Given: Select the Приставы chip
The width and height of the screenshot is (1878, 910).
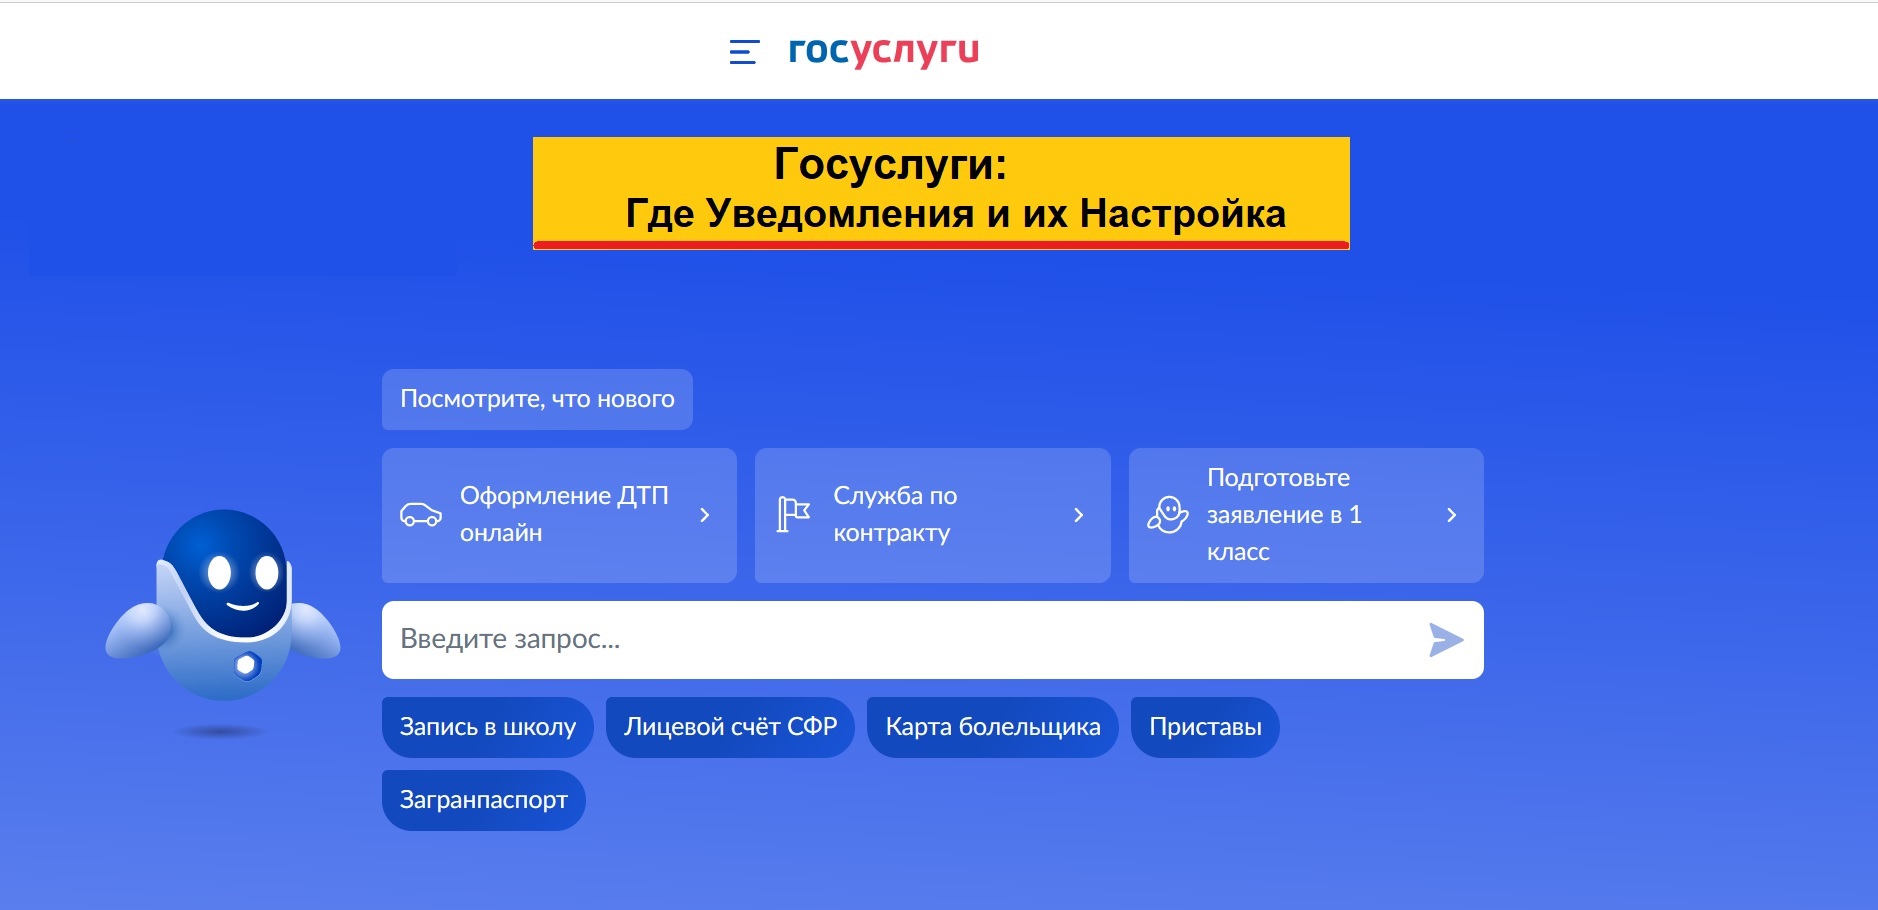Looking at the screenshot, I should [1205, 727].
